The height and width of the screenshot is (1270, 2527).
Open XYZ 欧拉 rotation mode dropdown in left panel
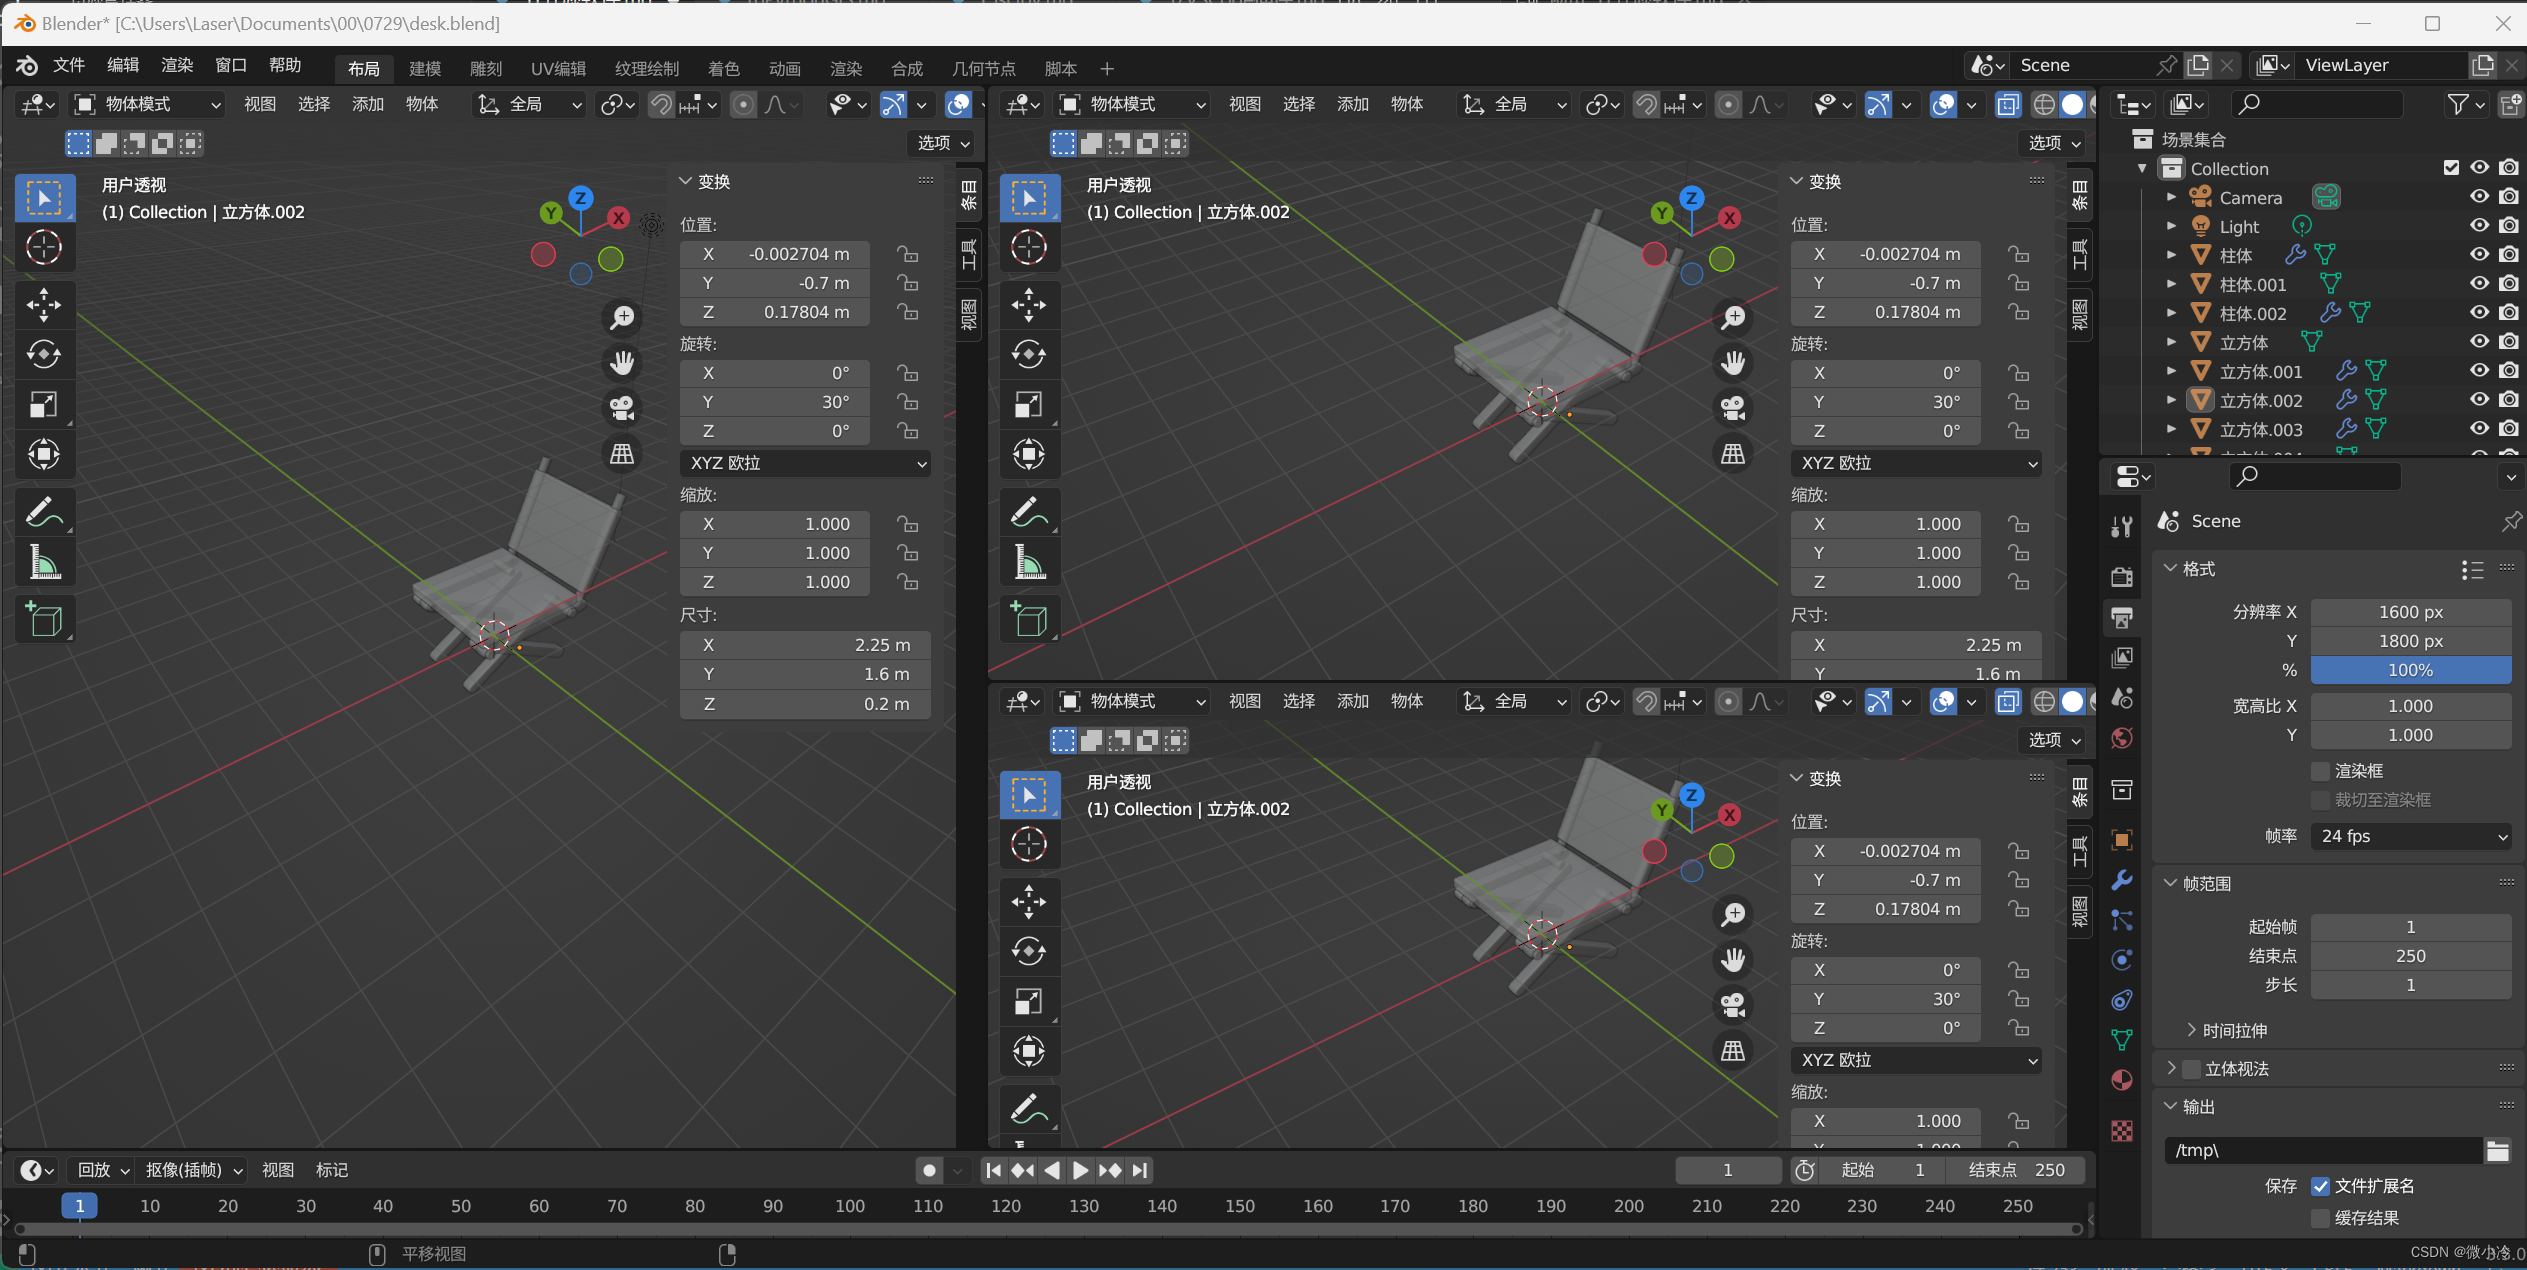click(806, 463)
